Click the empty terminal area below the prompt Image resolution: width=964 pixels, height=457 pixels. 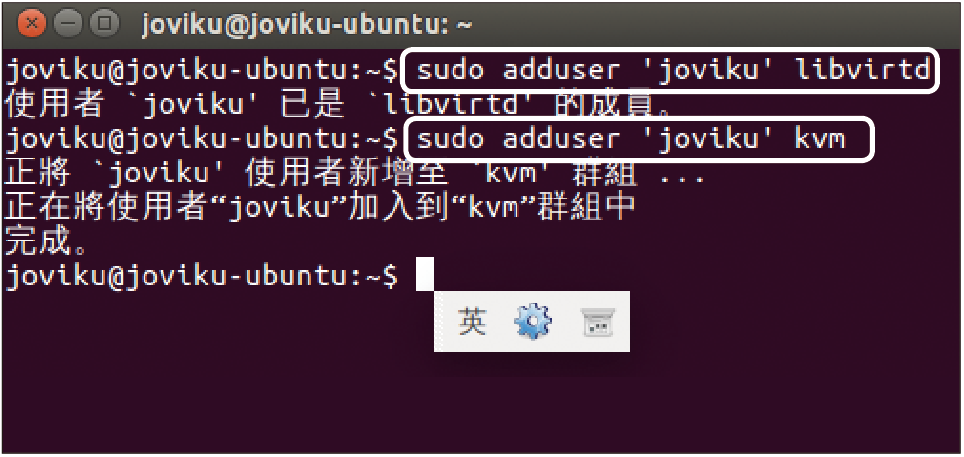pyautogui.click(x=482, y=403)
